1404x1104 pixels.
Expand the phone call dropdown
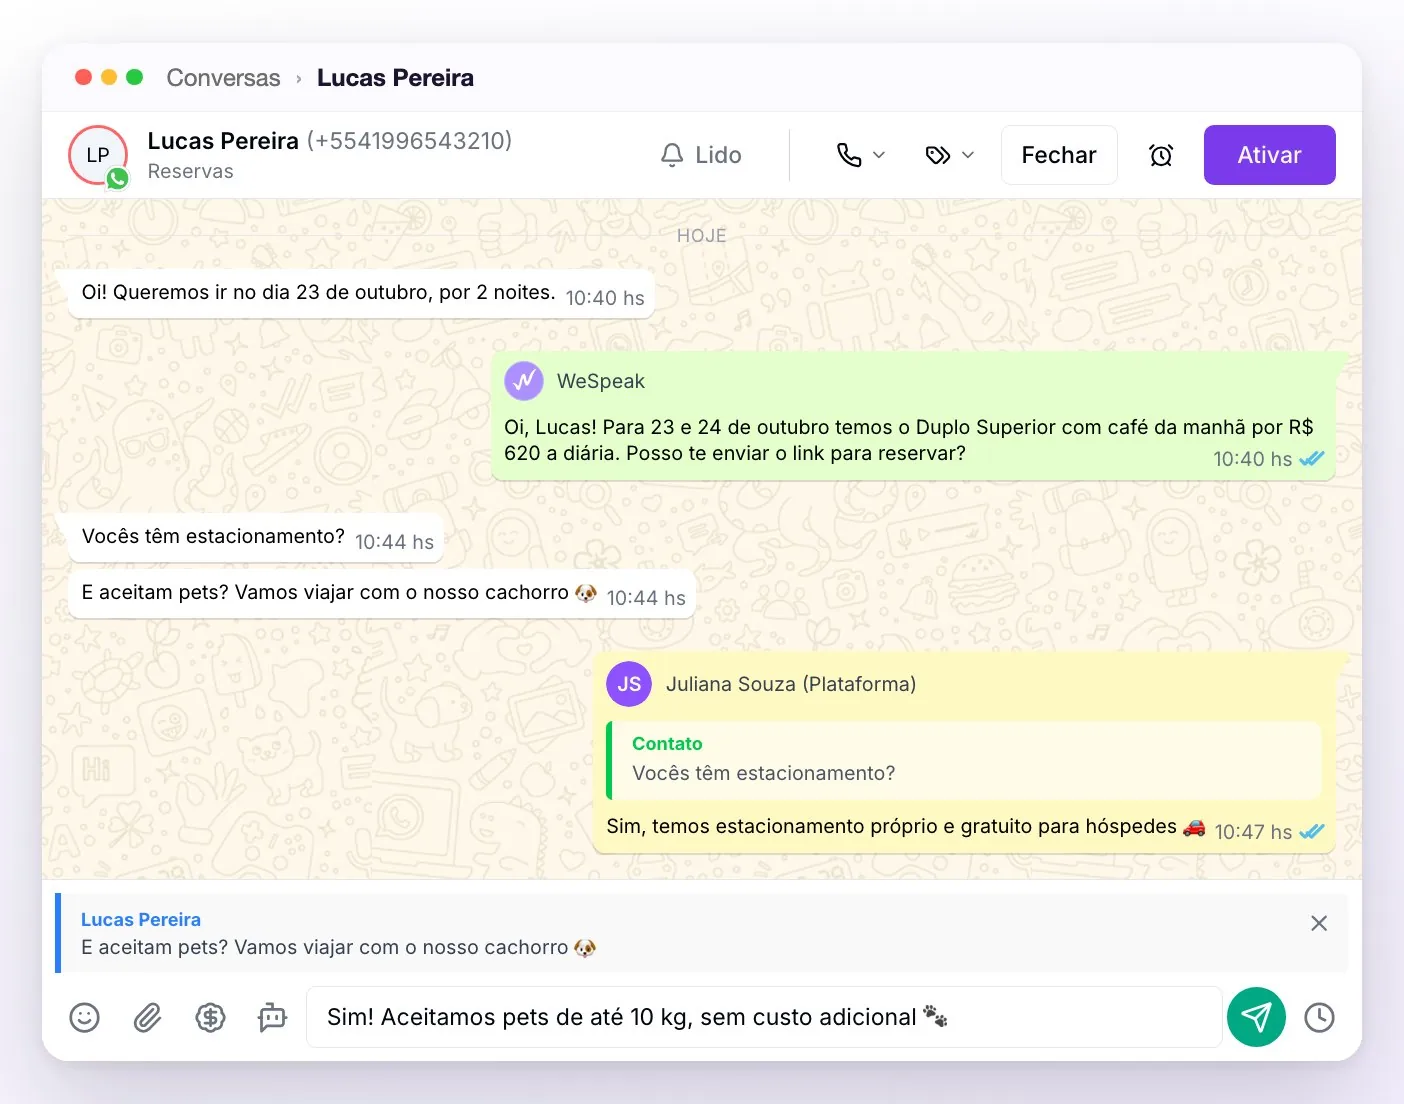pyautogui.click(x=860, y=155)
